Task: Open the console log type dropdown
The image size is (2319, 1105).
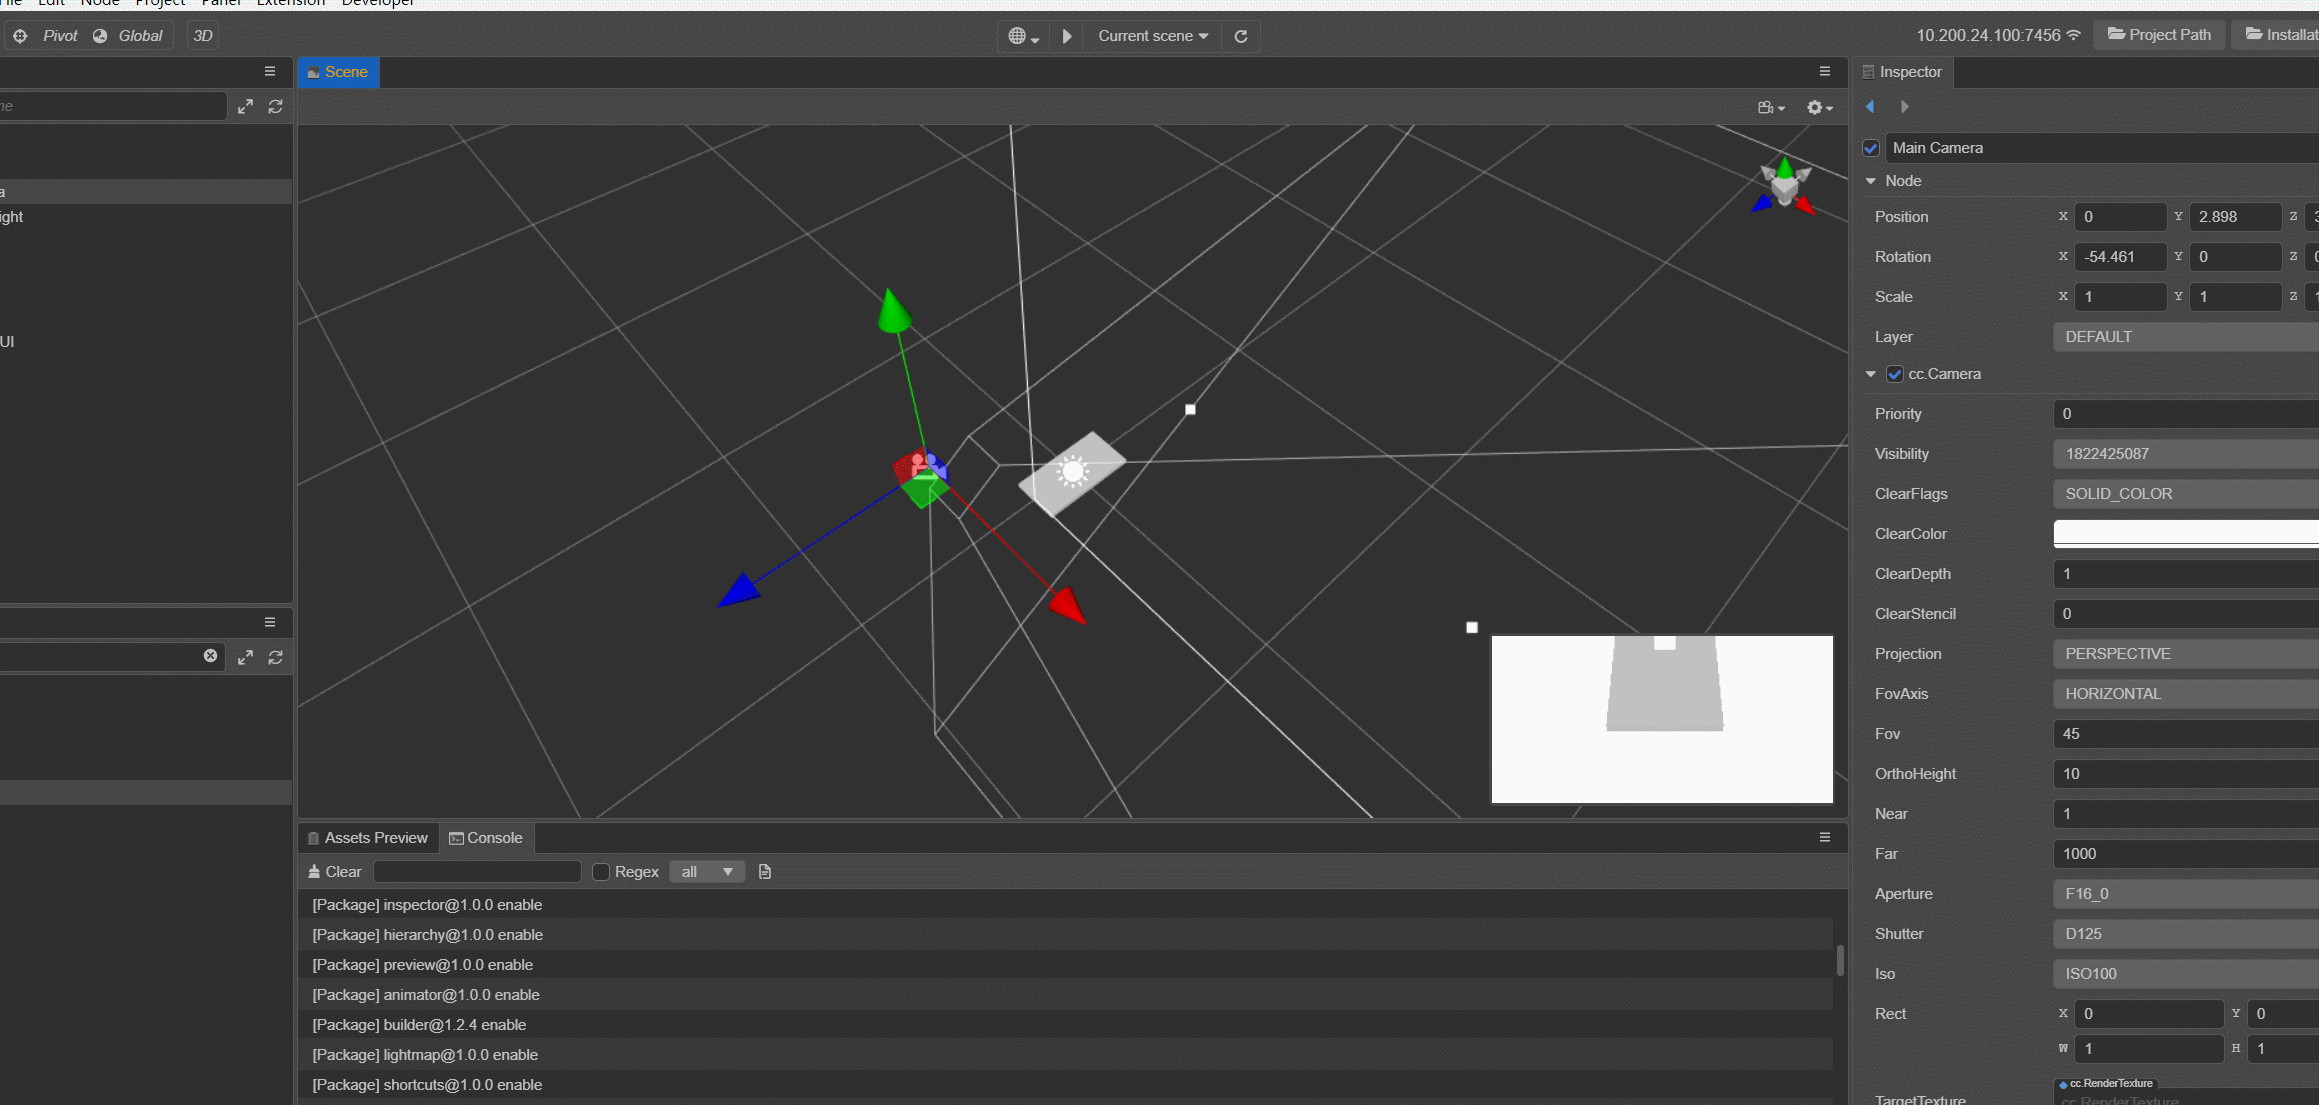Action: 706,872
